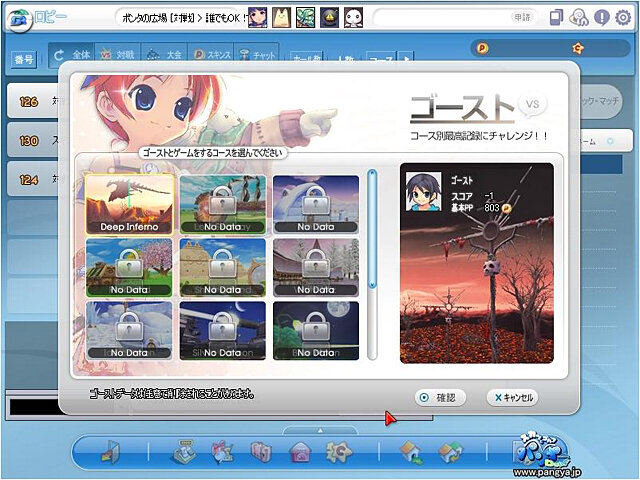Image resolution: width=640 pixels, height=480 pixels.
Task: Click the ホール数 column header
Action: click(307, 58)
